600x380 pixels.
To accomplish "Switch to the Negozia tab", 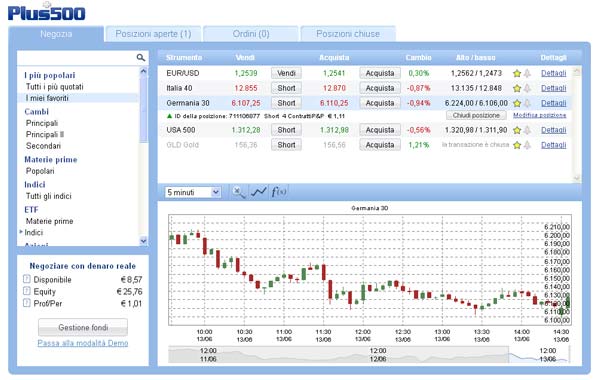I will pyautogui.click(x=56, y=34).
